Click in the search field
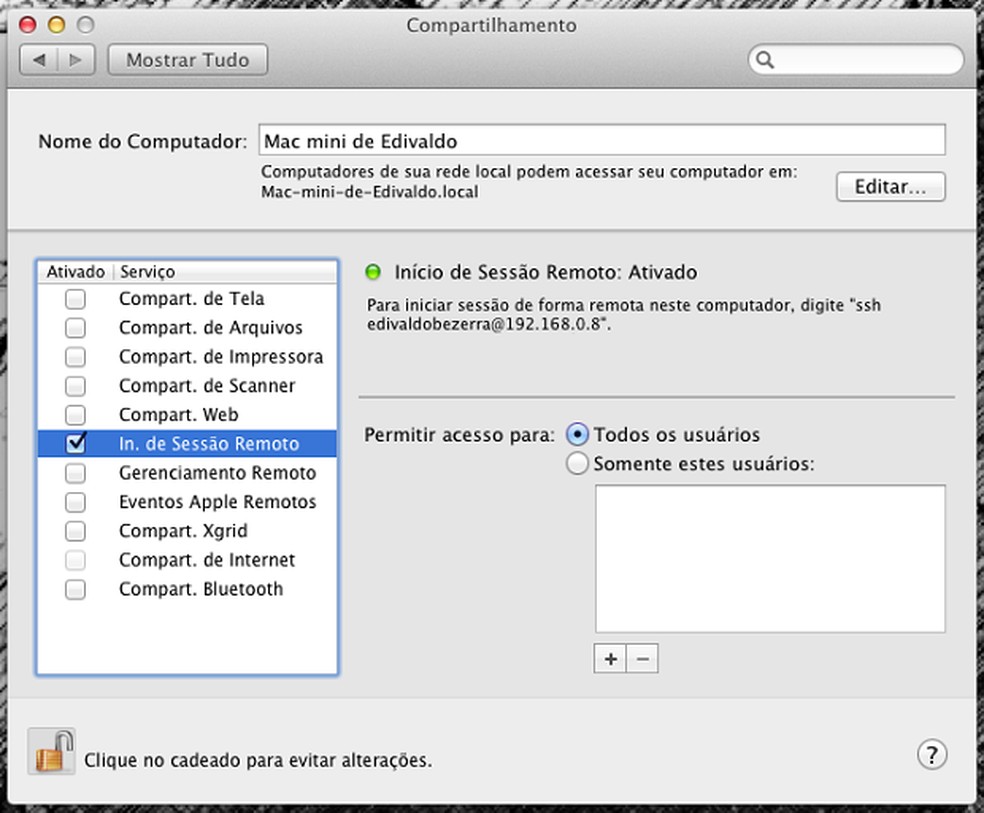 [x=856, y=60]
